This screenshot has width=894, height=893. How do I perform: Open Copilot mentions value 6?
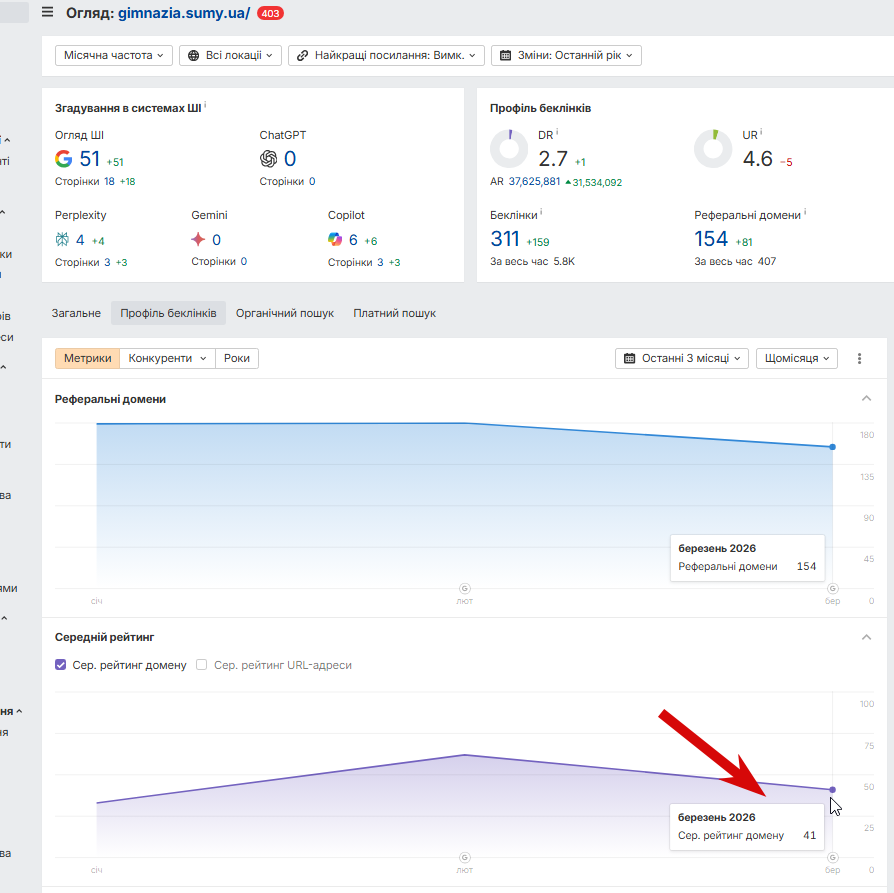coord(353,240)
